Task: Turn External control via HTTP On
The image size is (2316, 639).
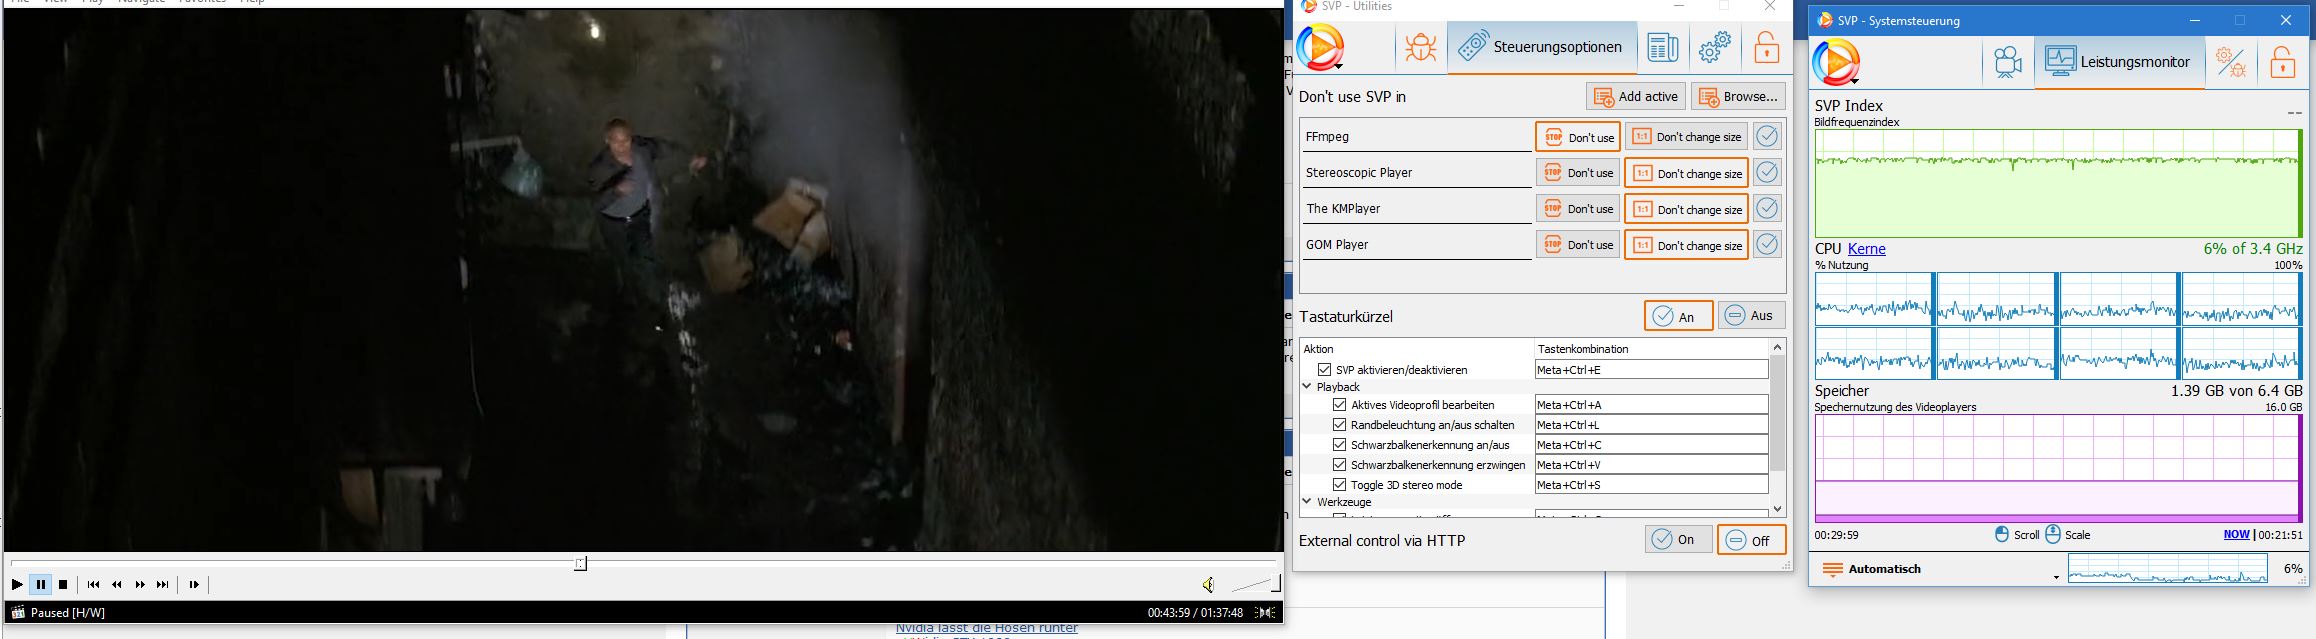Action: (x=1678, y=540)
